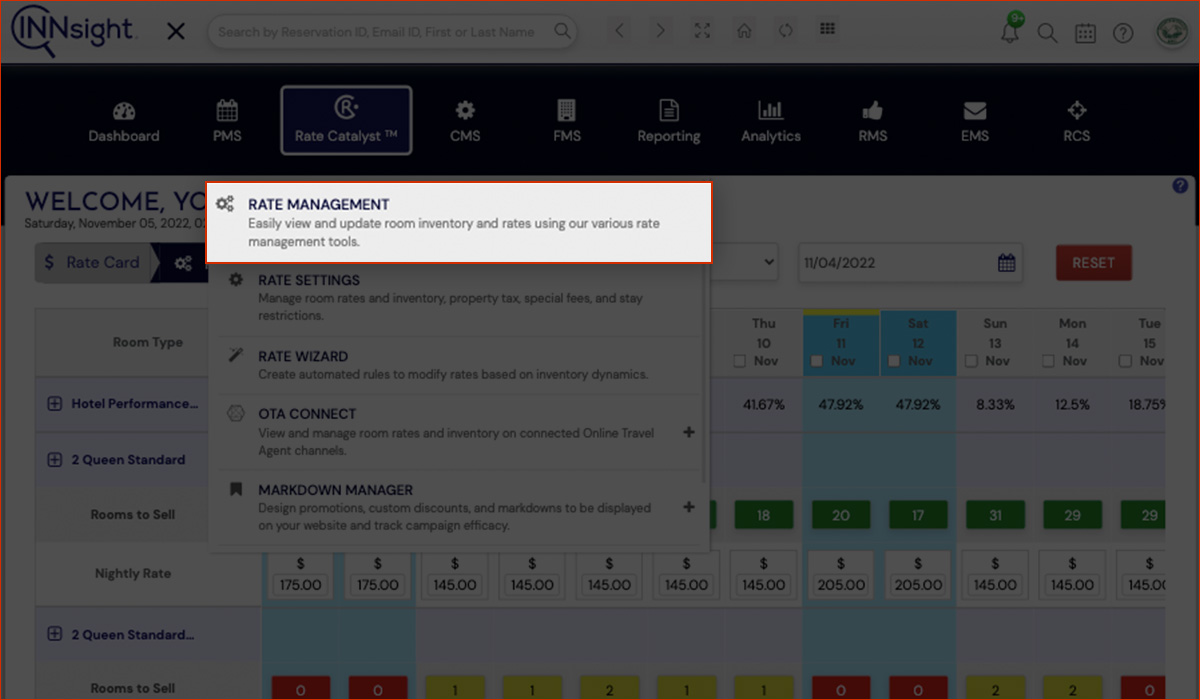
Task: Tick the Fri 11 Nov checkbox
Action: click(817, 361)
